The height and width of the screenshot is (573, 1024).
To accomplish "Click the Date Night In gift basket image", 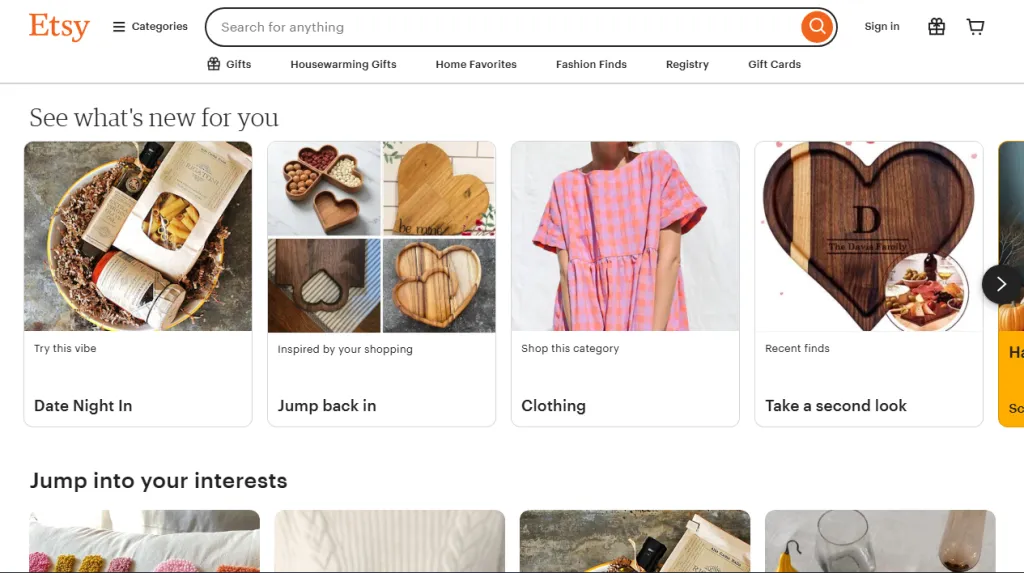I will coord(138,237).
